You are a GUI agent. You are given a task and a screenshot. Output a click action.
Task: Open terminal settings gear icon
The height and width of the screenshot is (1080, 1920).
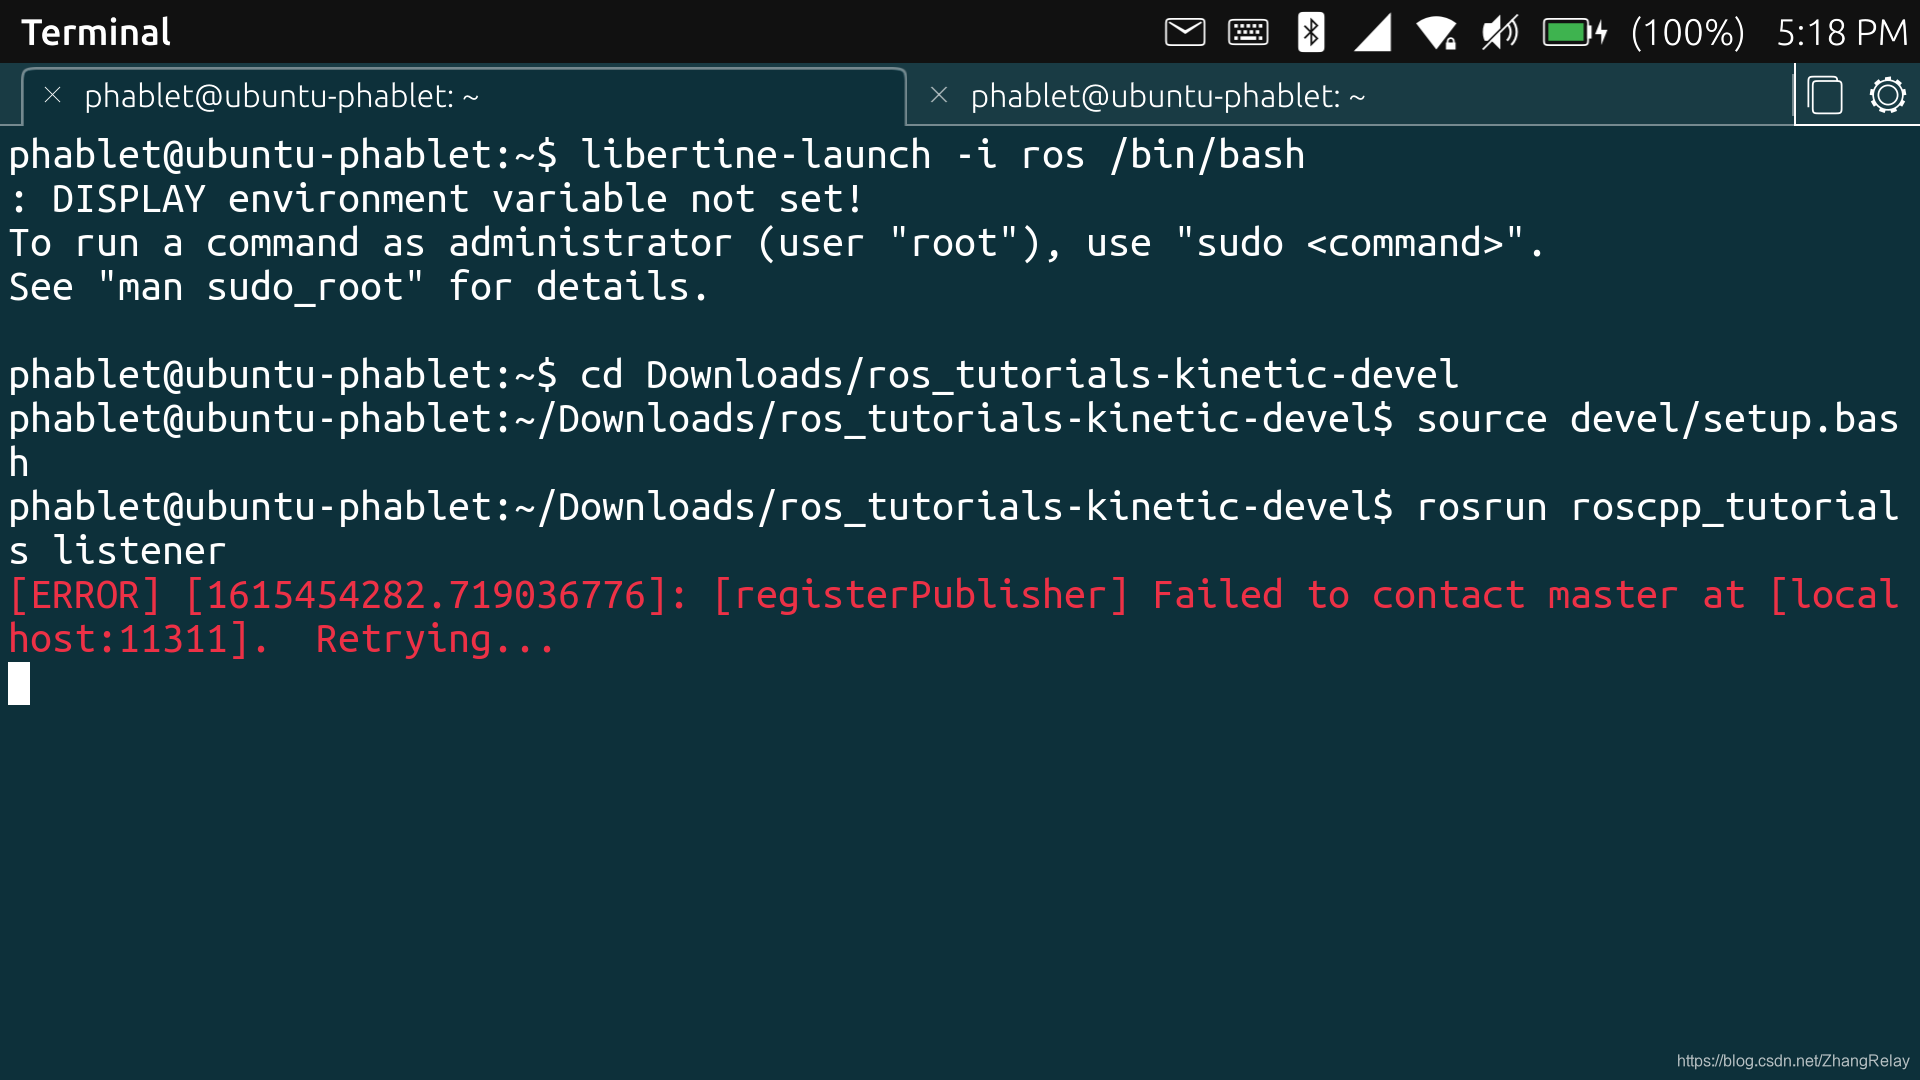1887,96
